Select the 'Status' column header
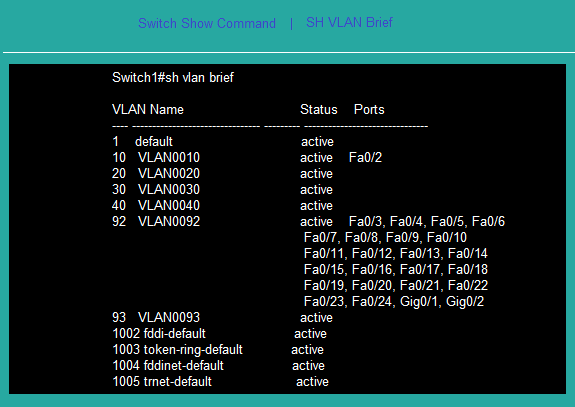The height and width of the screenshot is (407, 575). (319, 109)
